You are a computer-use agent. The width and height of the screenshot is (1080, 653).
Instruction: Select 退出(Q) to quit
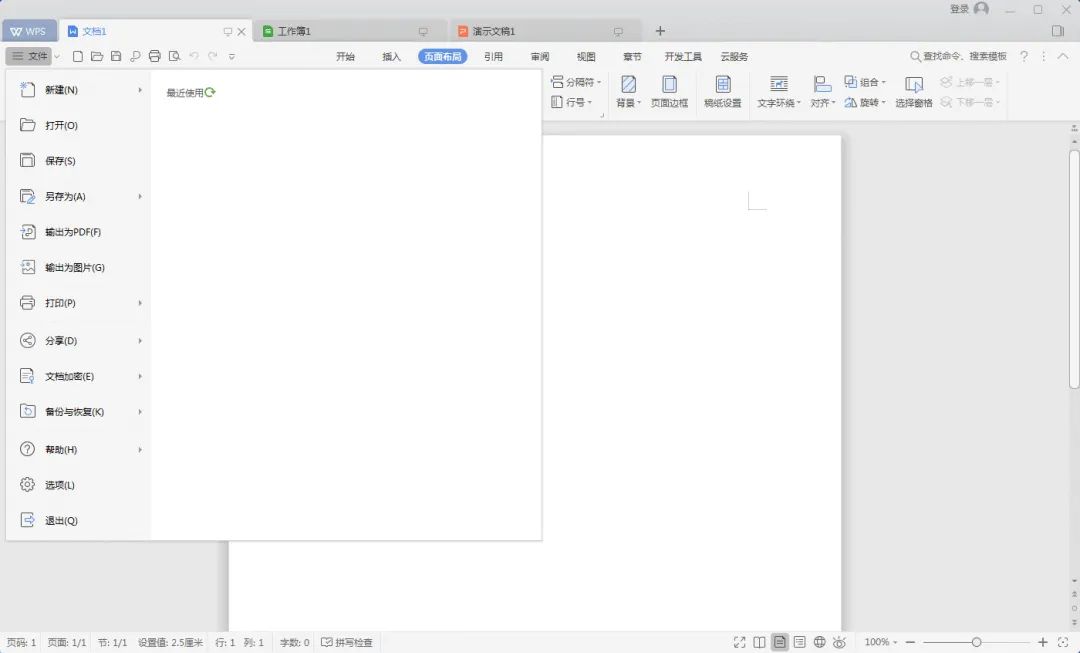coord(78,521)
